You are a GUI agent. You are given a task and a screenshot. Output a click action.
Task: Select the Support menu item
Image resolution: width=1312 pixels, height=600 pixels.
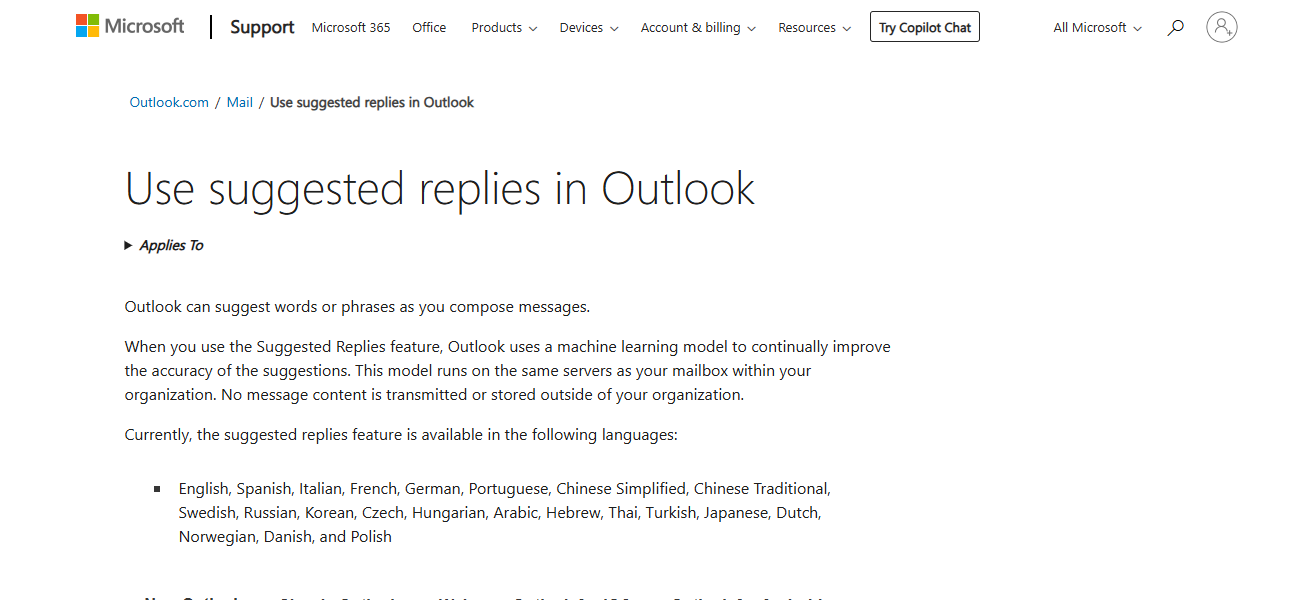pyautogui.click(x=261, y=27)
